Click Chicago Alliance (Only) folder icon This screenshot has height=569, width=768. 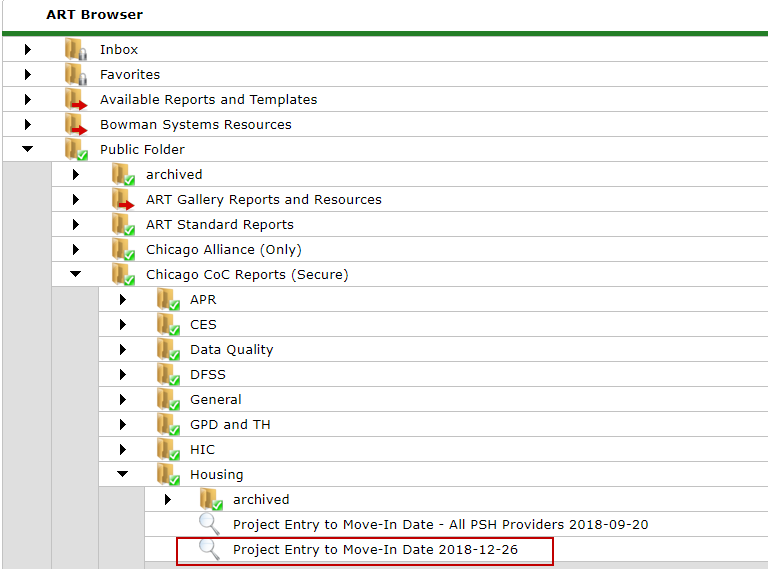click(x=123, y=249)
